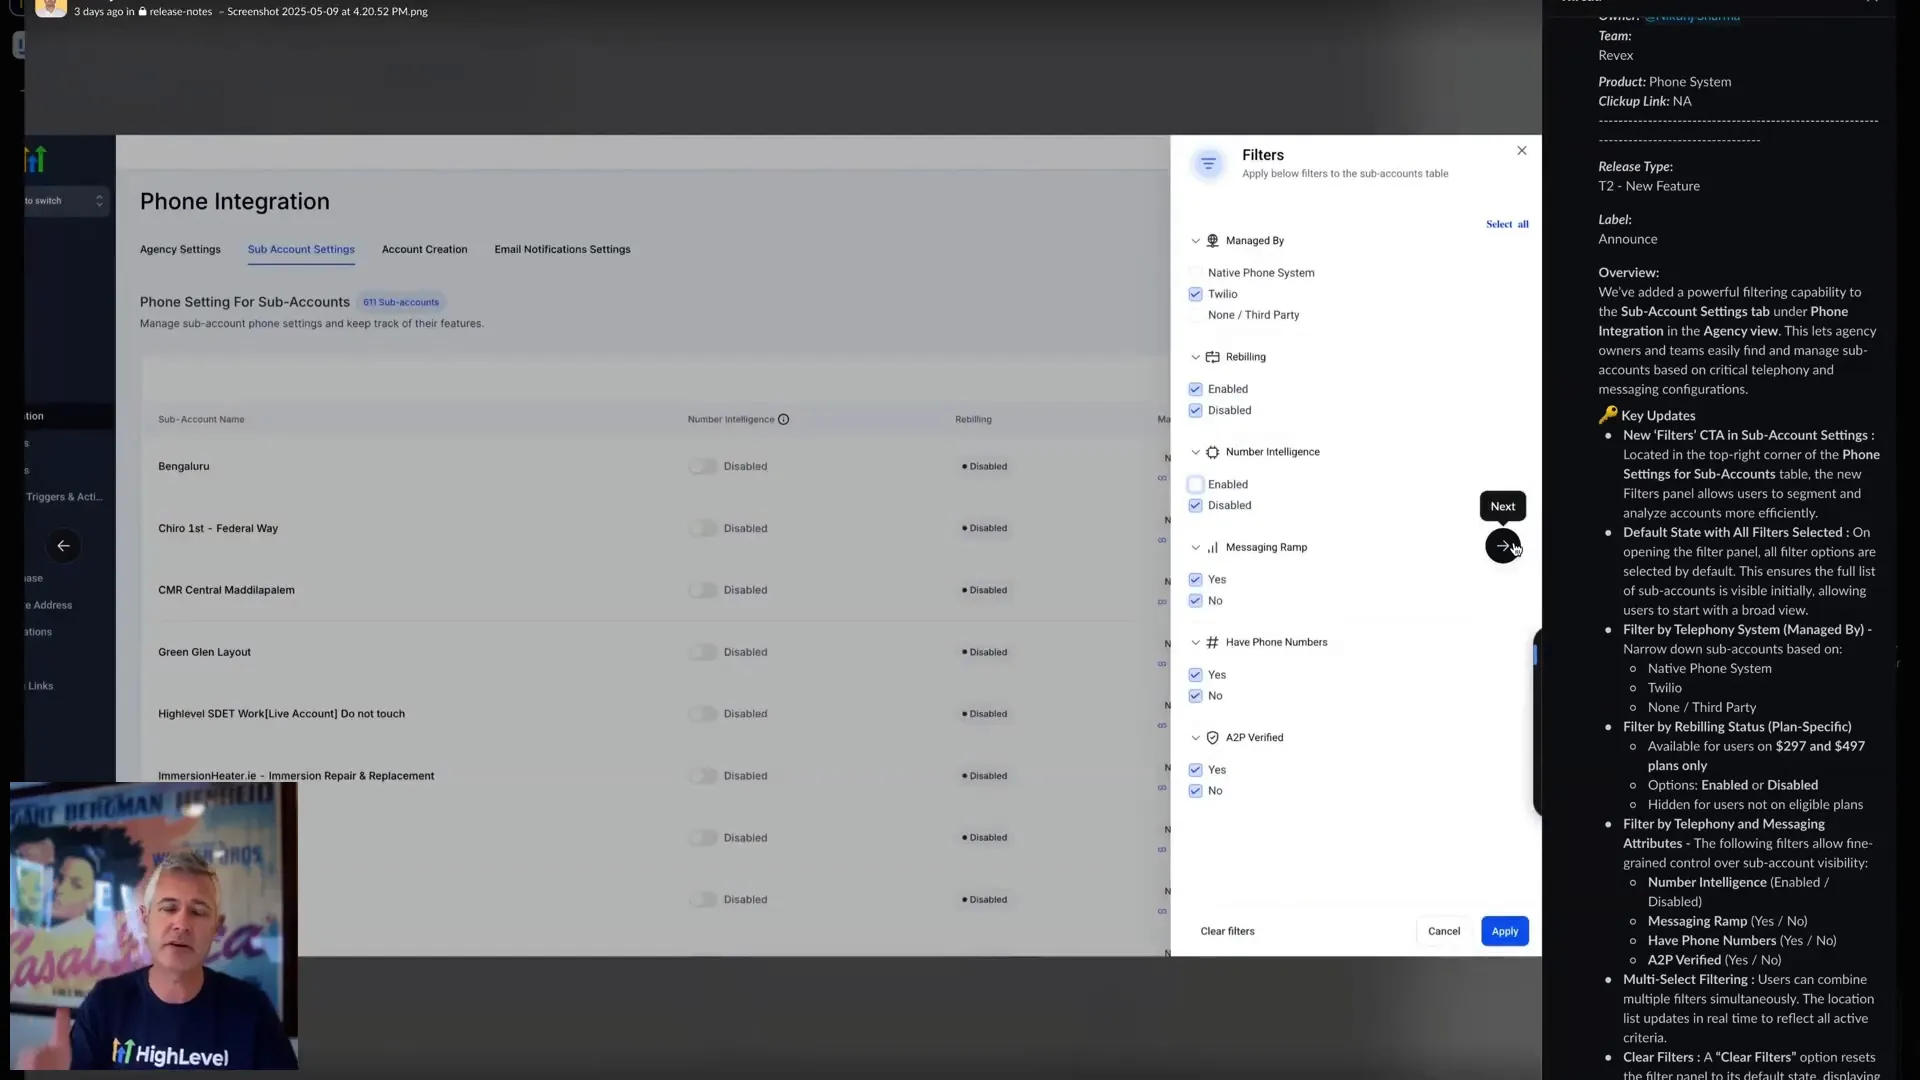Open the account switcher dropdown in sidebar
Image resolution: width=1920 pixels, height=1080 pixels.
tap(65, 201)
